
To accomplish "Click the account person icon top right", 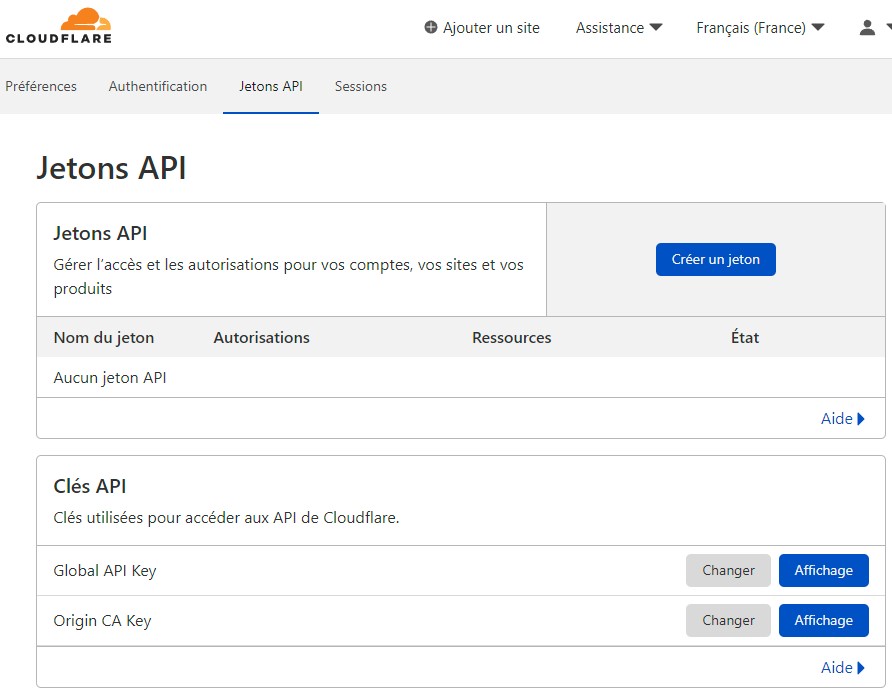I will pos(866,28).
